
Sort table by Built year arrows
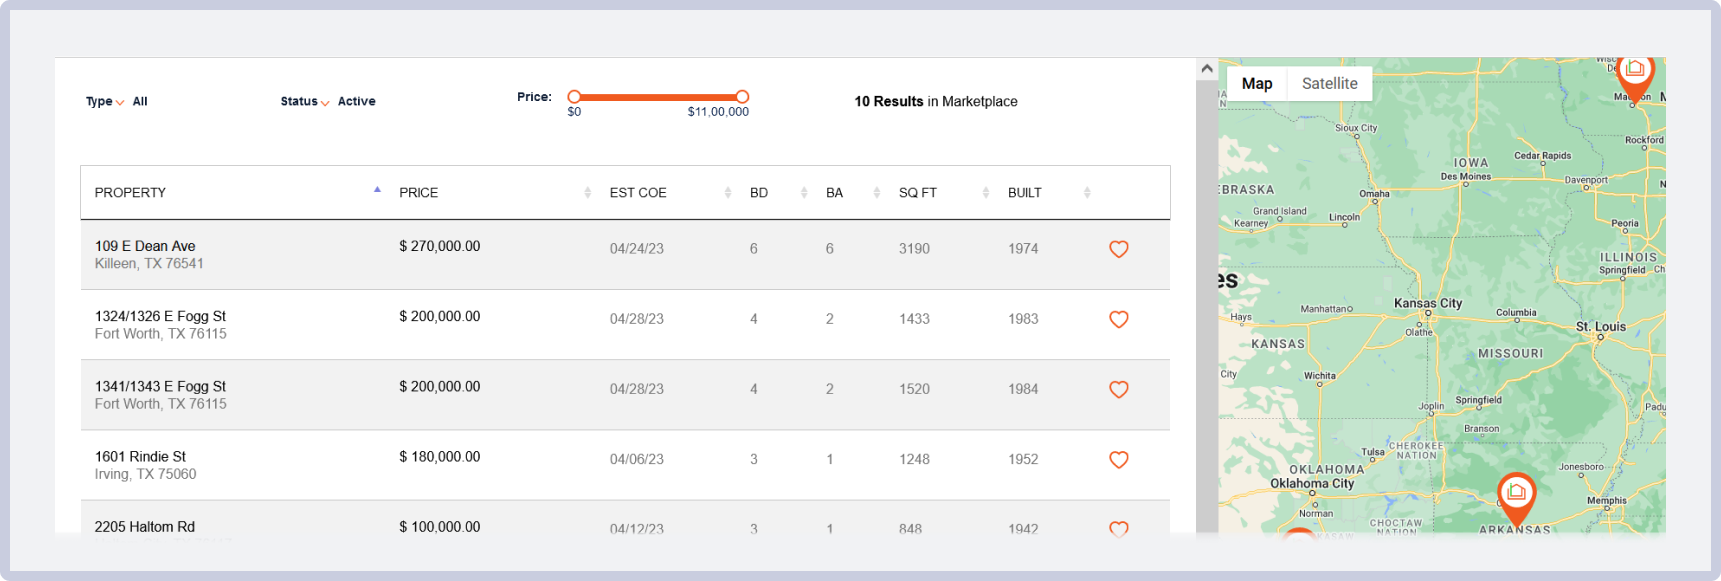[x=1087, y=193]
